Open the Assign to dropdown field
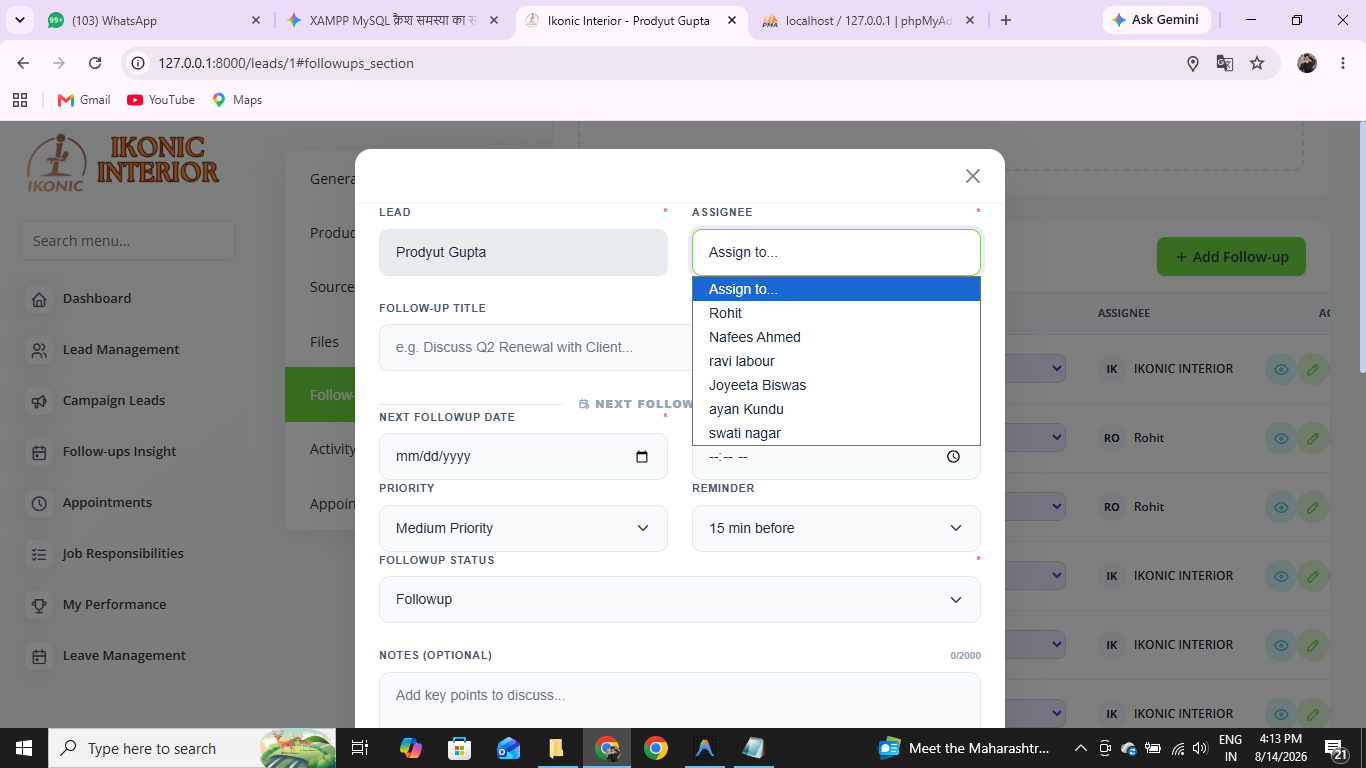 click(836, 252)
